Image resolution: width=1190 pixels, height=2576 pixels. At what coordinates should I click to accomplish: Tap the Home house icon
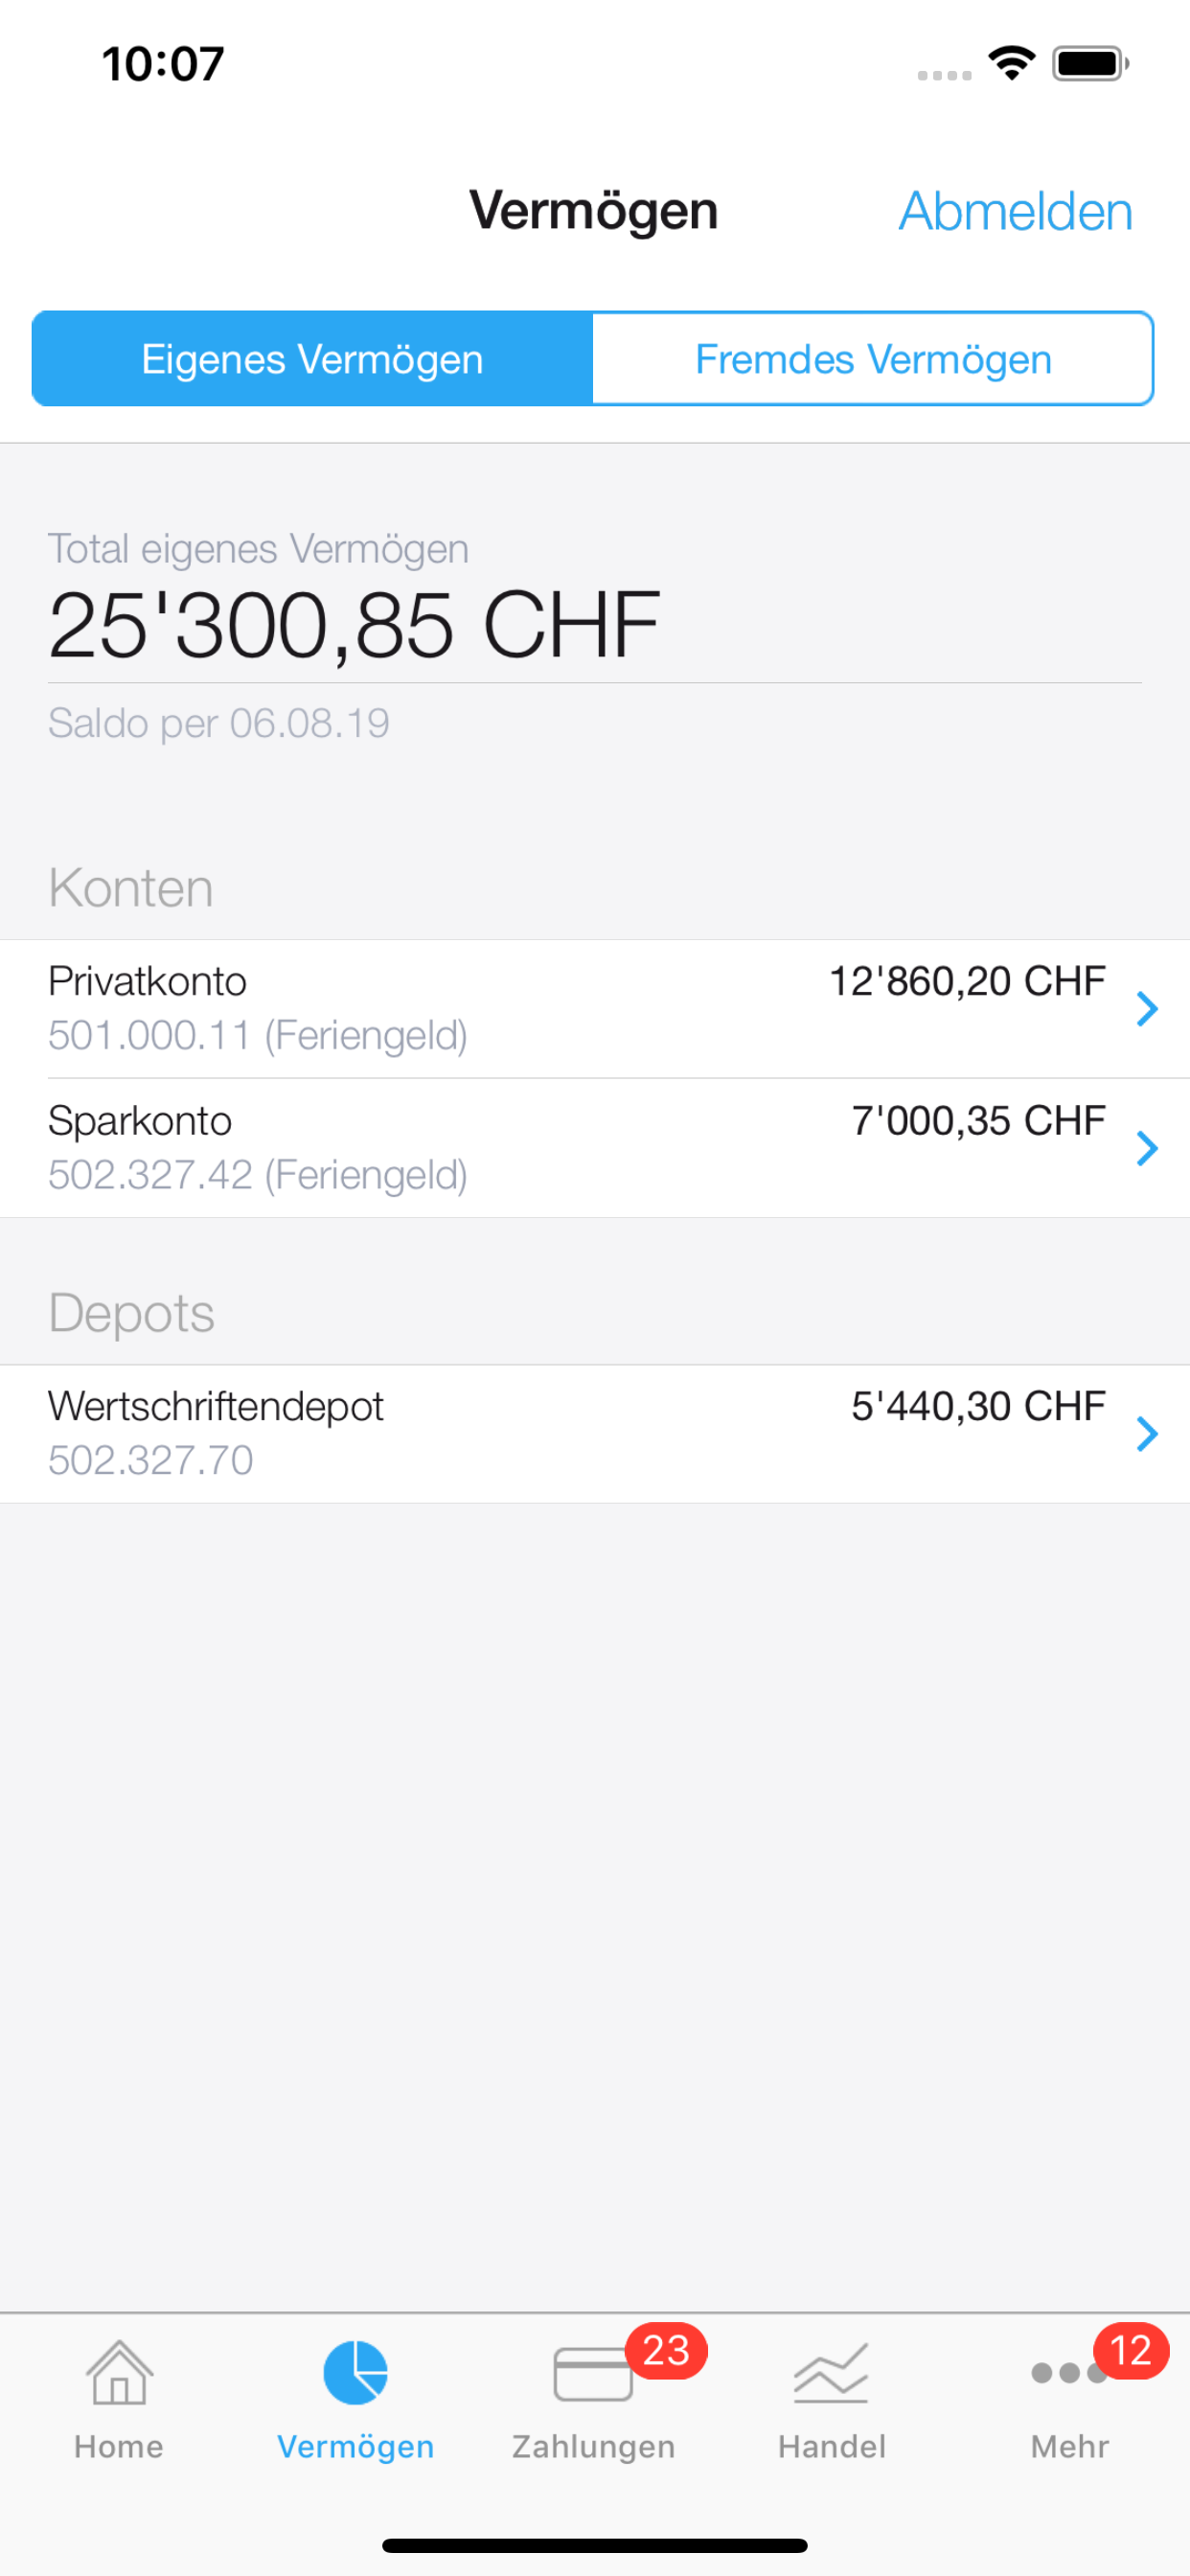pos(119,2372)
